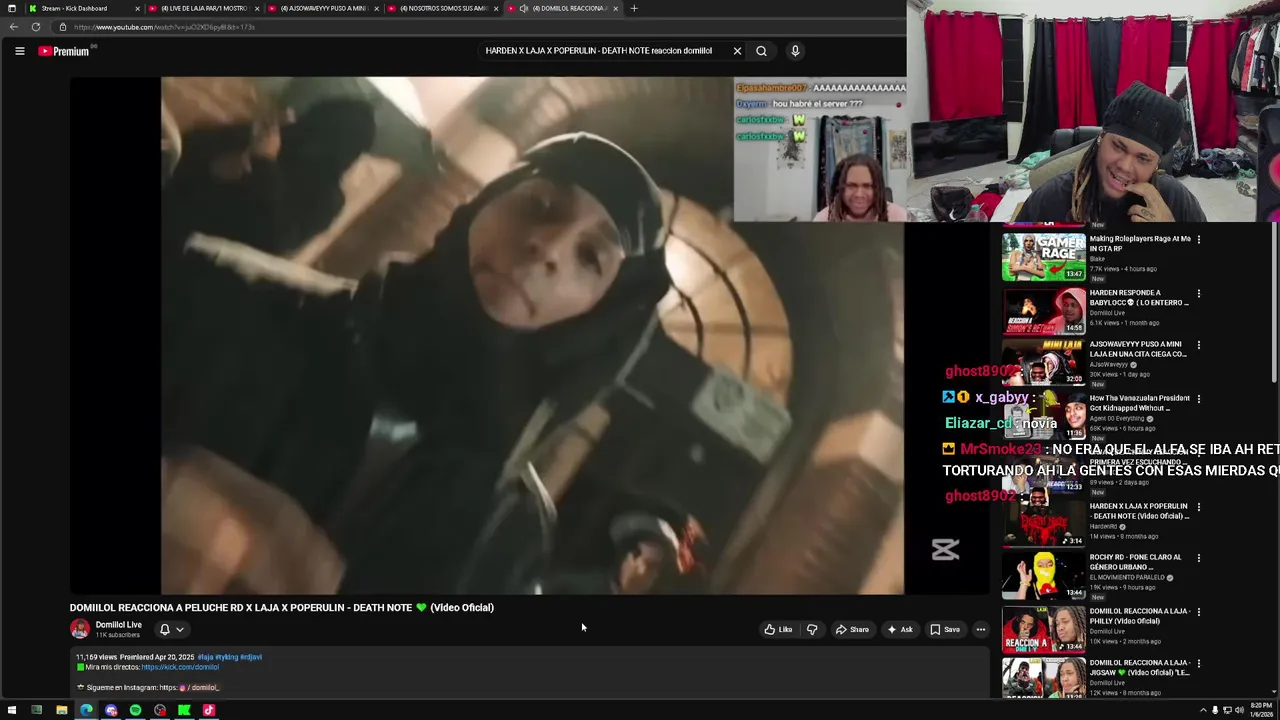Open the menu for HARDEN X LAJA X POPERULIN
The height and width of the screenshot is (720, 1280).
point(1199,507)
